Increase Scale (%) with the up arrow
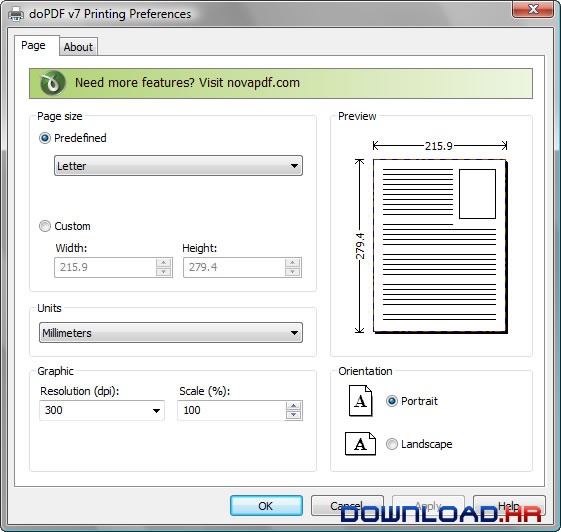 (x=294, y=406)
